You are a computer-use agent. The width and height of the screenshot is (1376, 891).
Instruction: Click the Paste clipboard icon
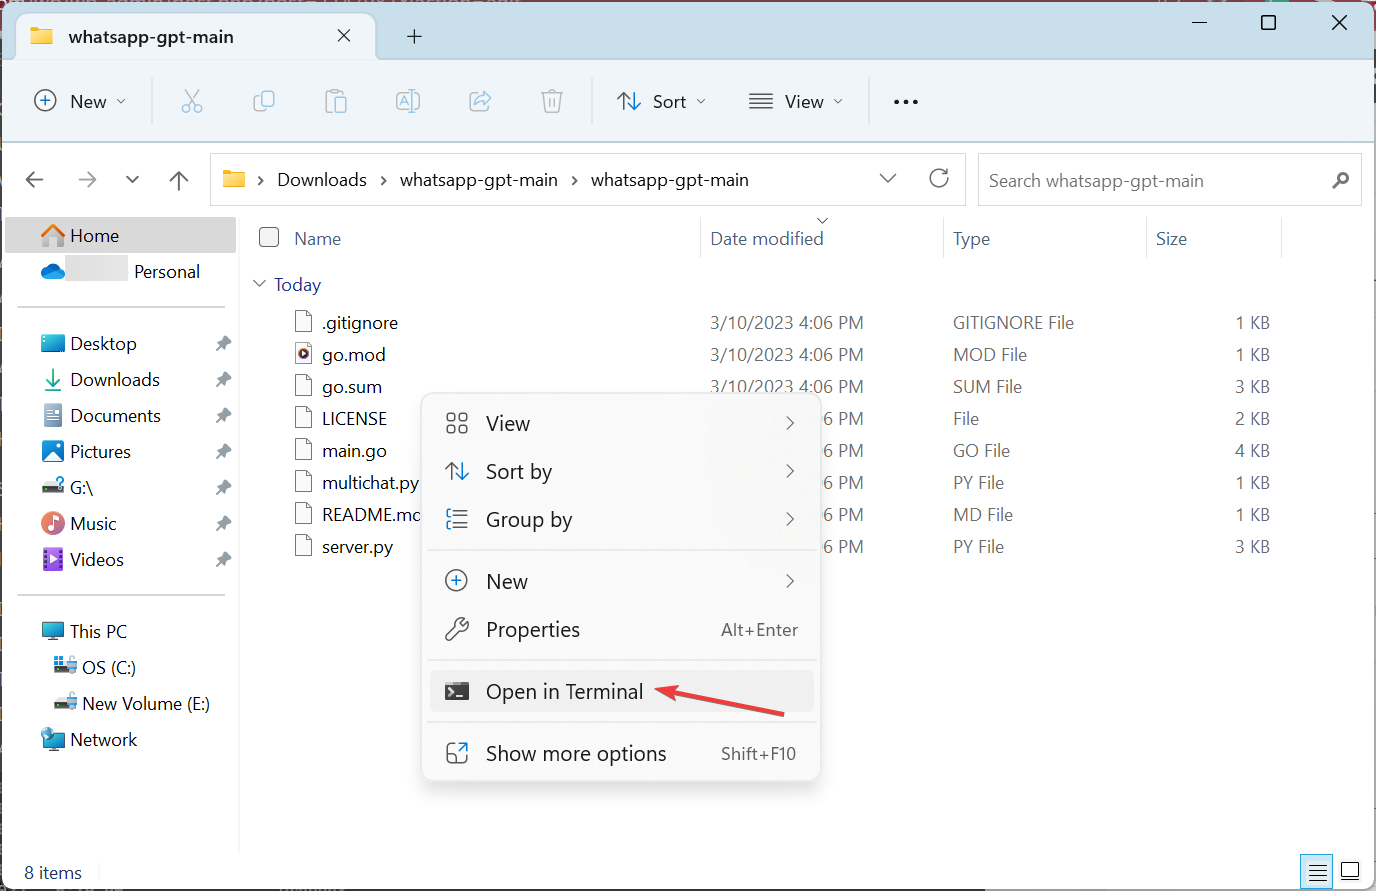tap(336, 101)
